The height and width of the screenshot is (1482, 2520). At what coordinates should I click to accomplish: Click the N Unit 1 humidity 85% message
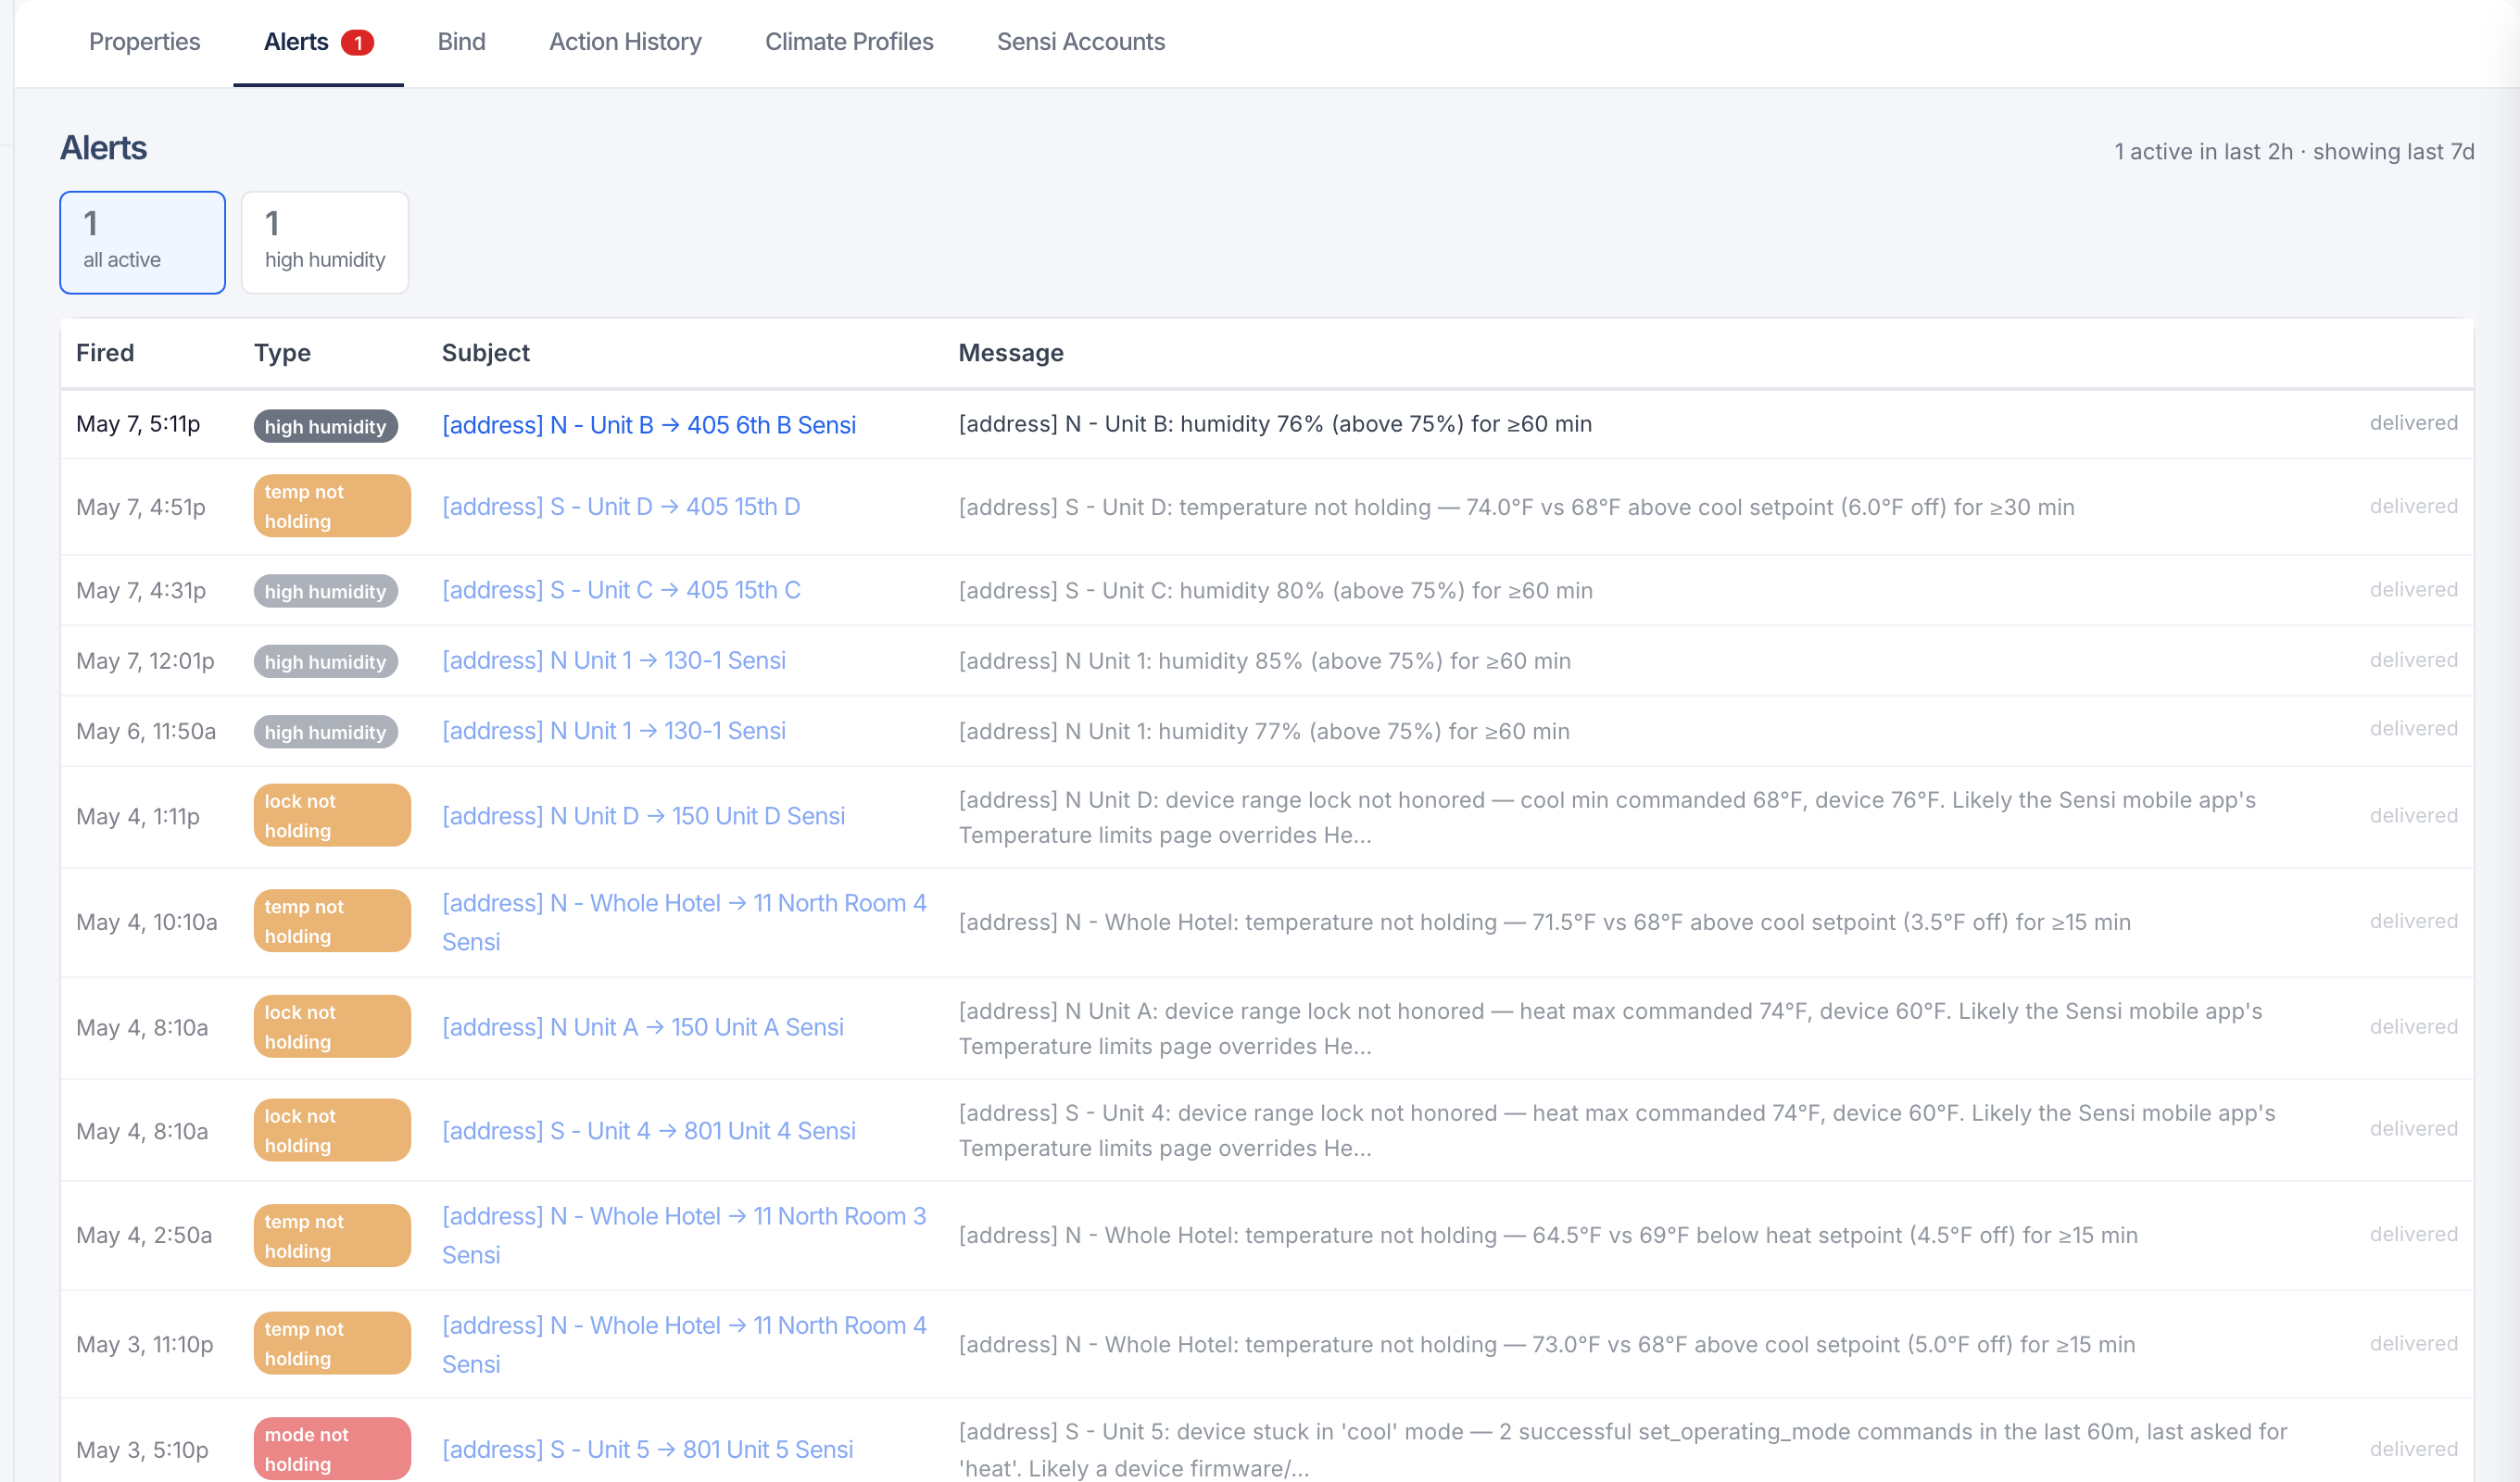pos(1264,661)
